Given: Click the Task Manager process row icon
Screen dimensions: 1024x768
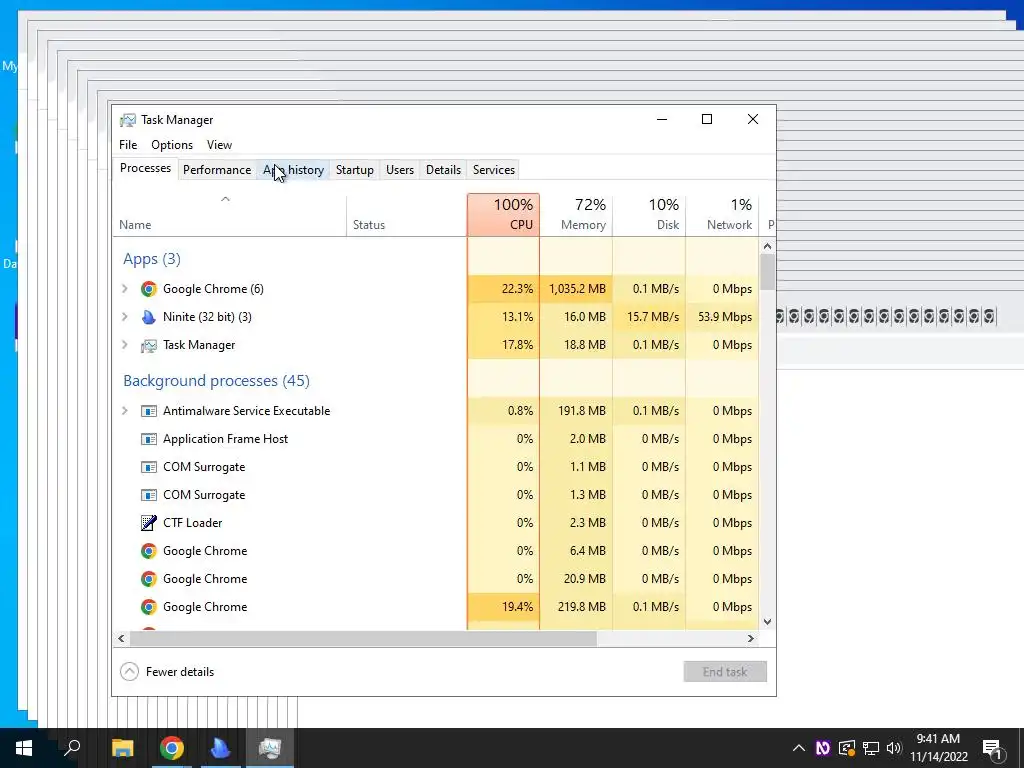Looking at the screenshot, I should [x=149, y=345].
